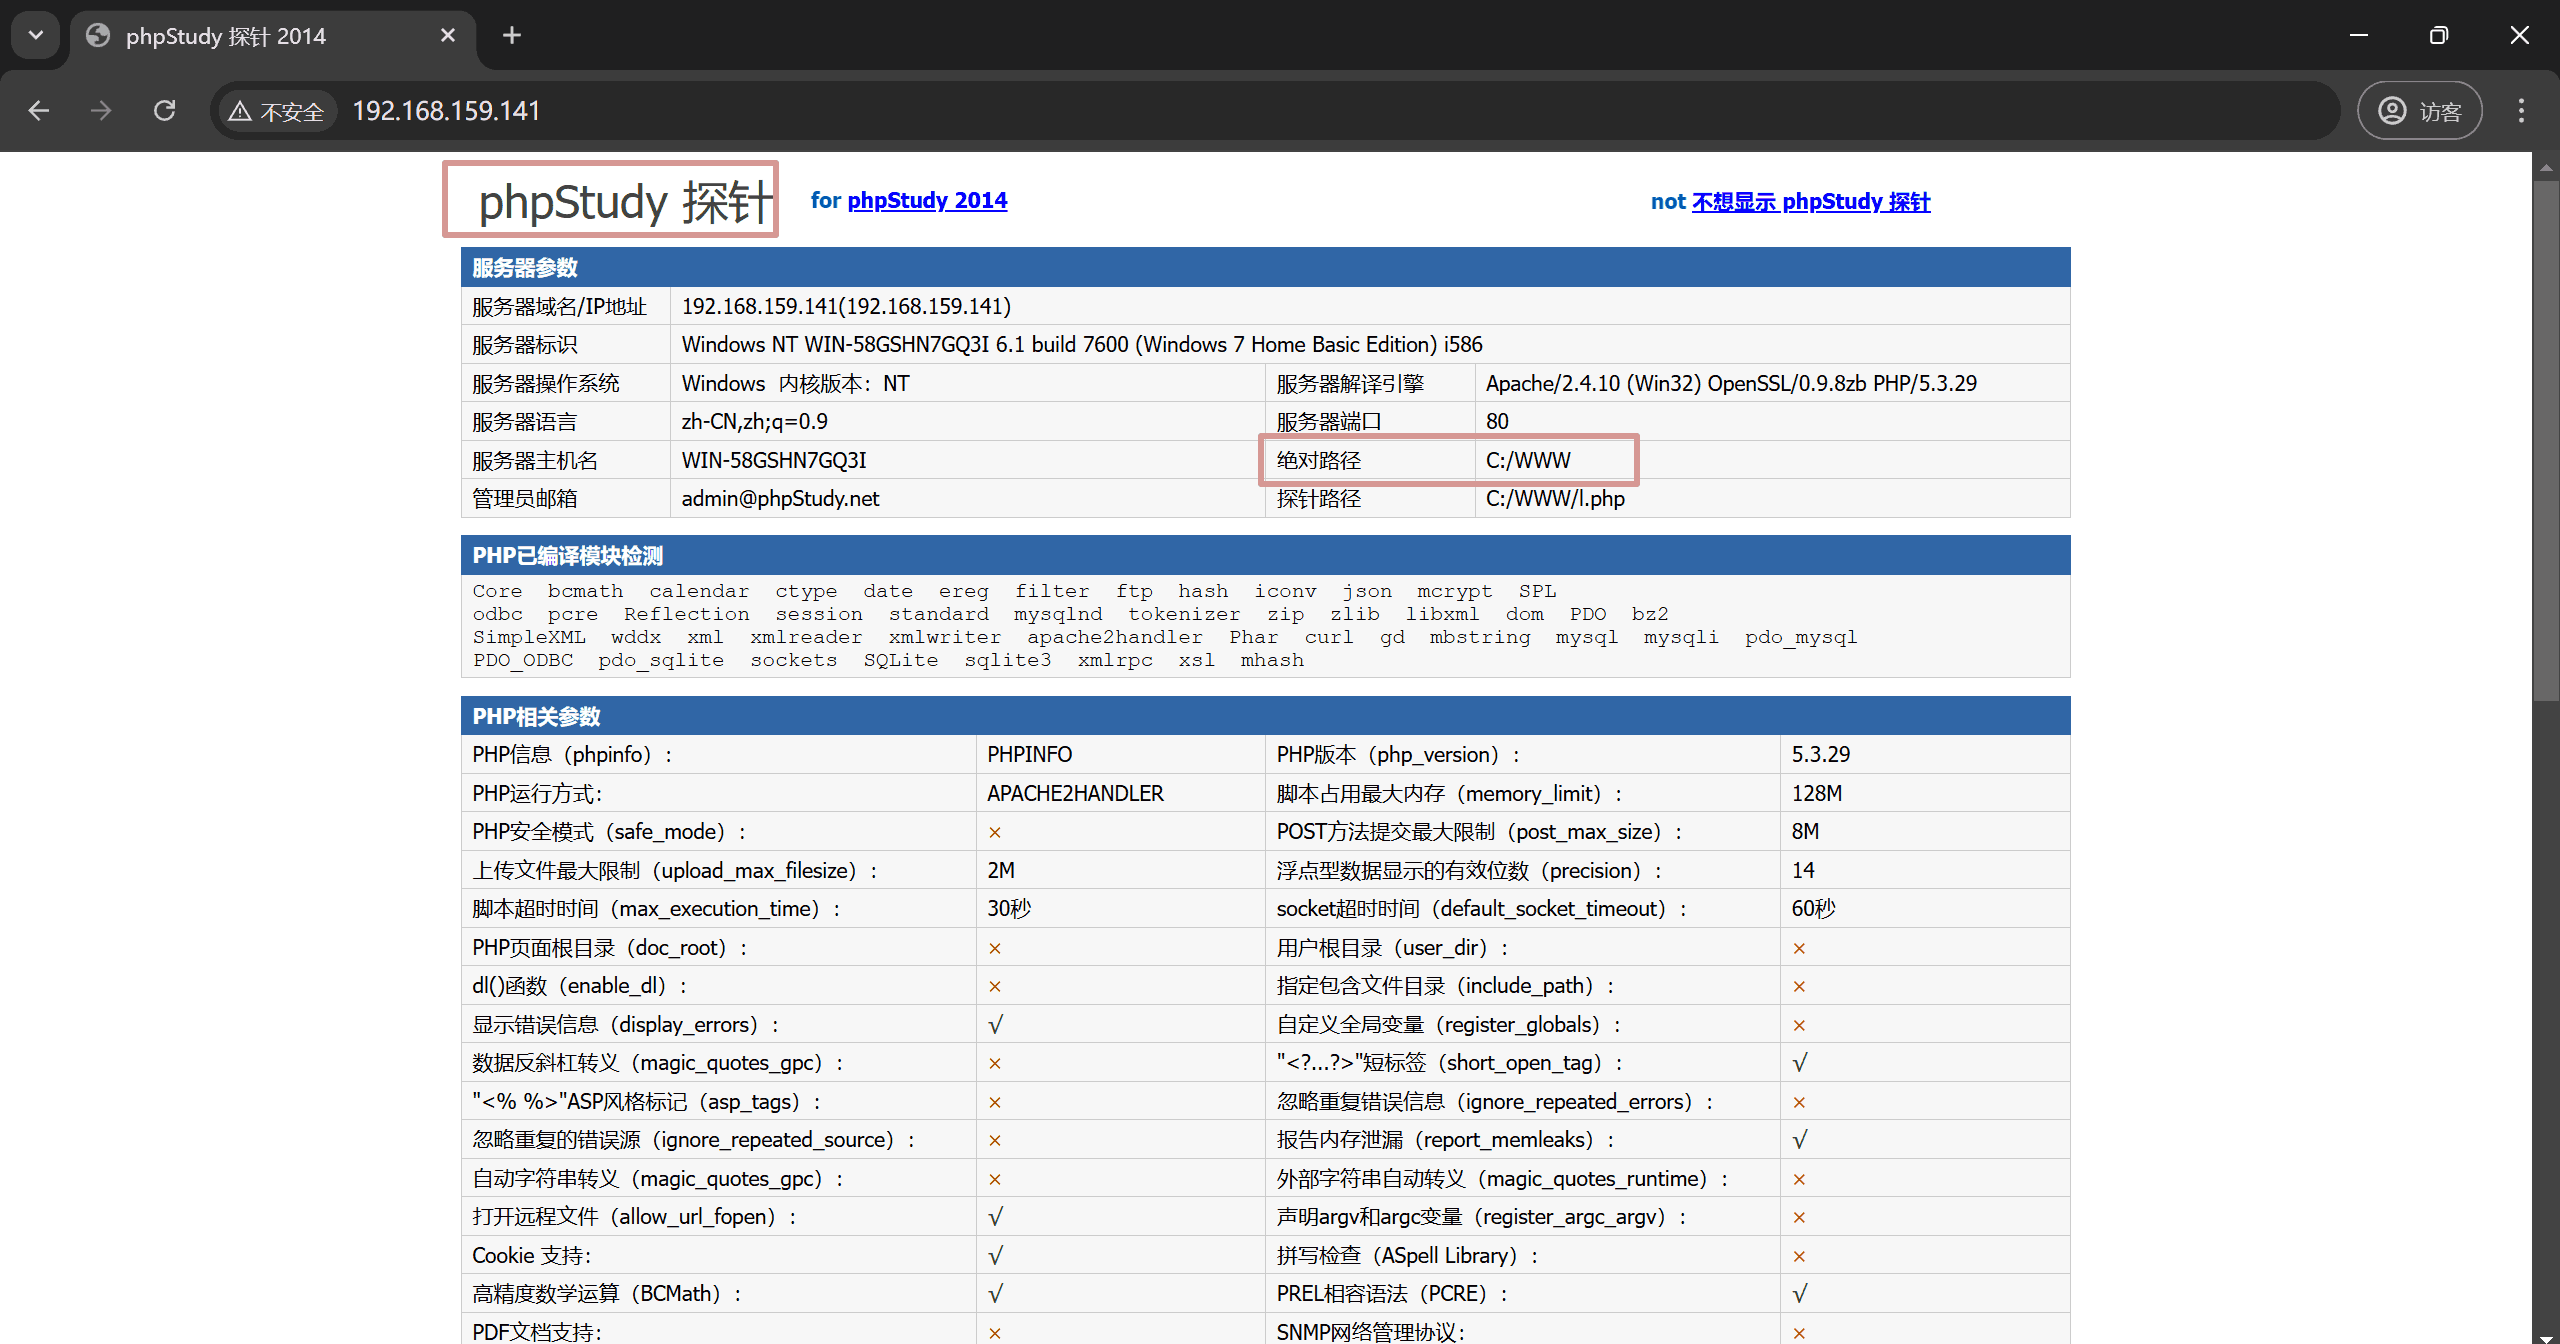The image size is (2560, 1344).
Task: Reload the current page
Action: [x=165, y=110]
